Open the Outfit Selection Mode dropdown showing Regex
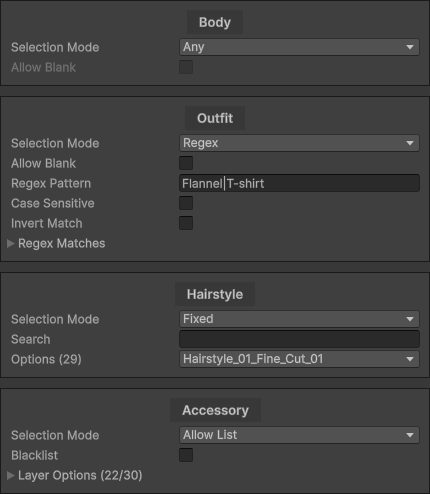The height and width of the screenshot is (494, 430). (299, 143)
